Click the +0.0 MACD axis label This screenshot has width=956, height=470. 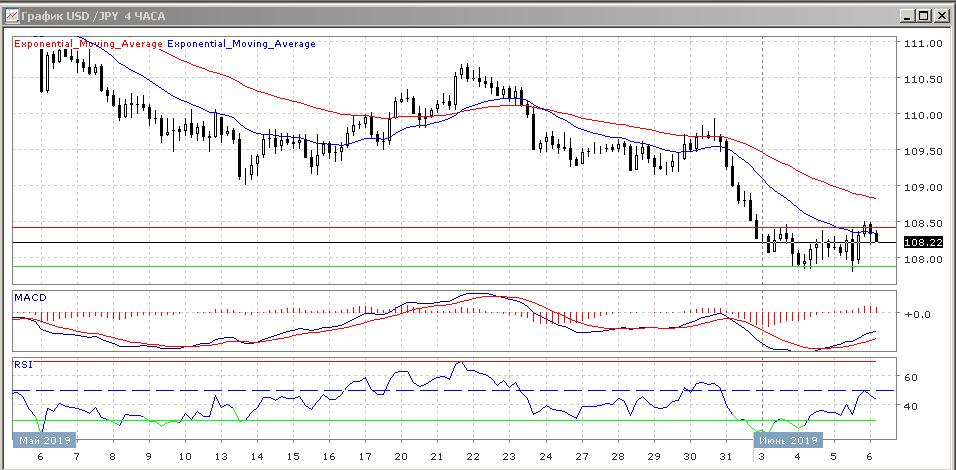918,315
